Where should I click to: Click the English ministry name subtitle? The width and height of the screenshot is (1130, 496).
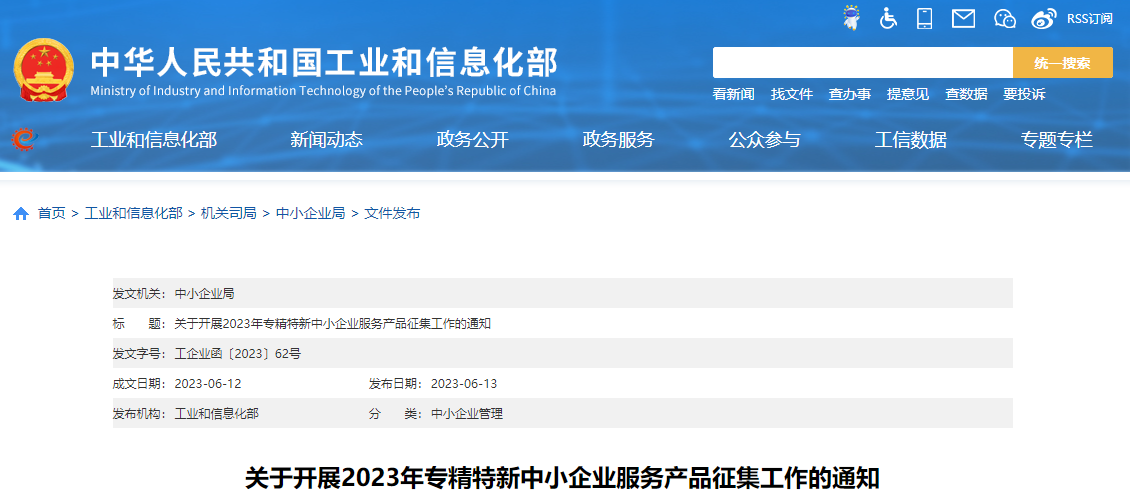pyautogui.click(x=324, y=91)
